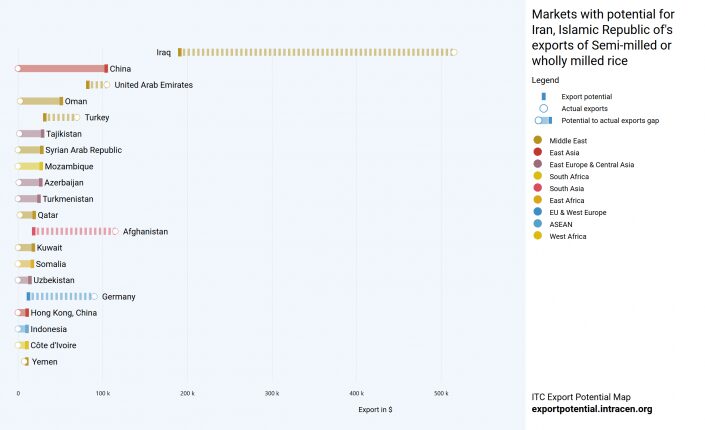Click the Hong Kong, China label

coord(63,313)
